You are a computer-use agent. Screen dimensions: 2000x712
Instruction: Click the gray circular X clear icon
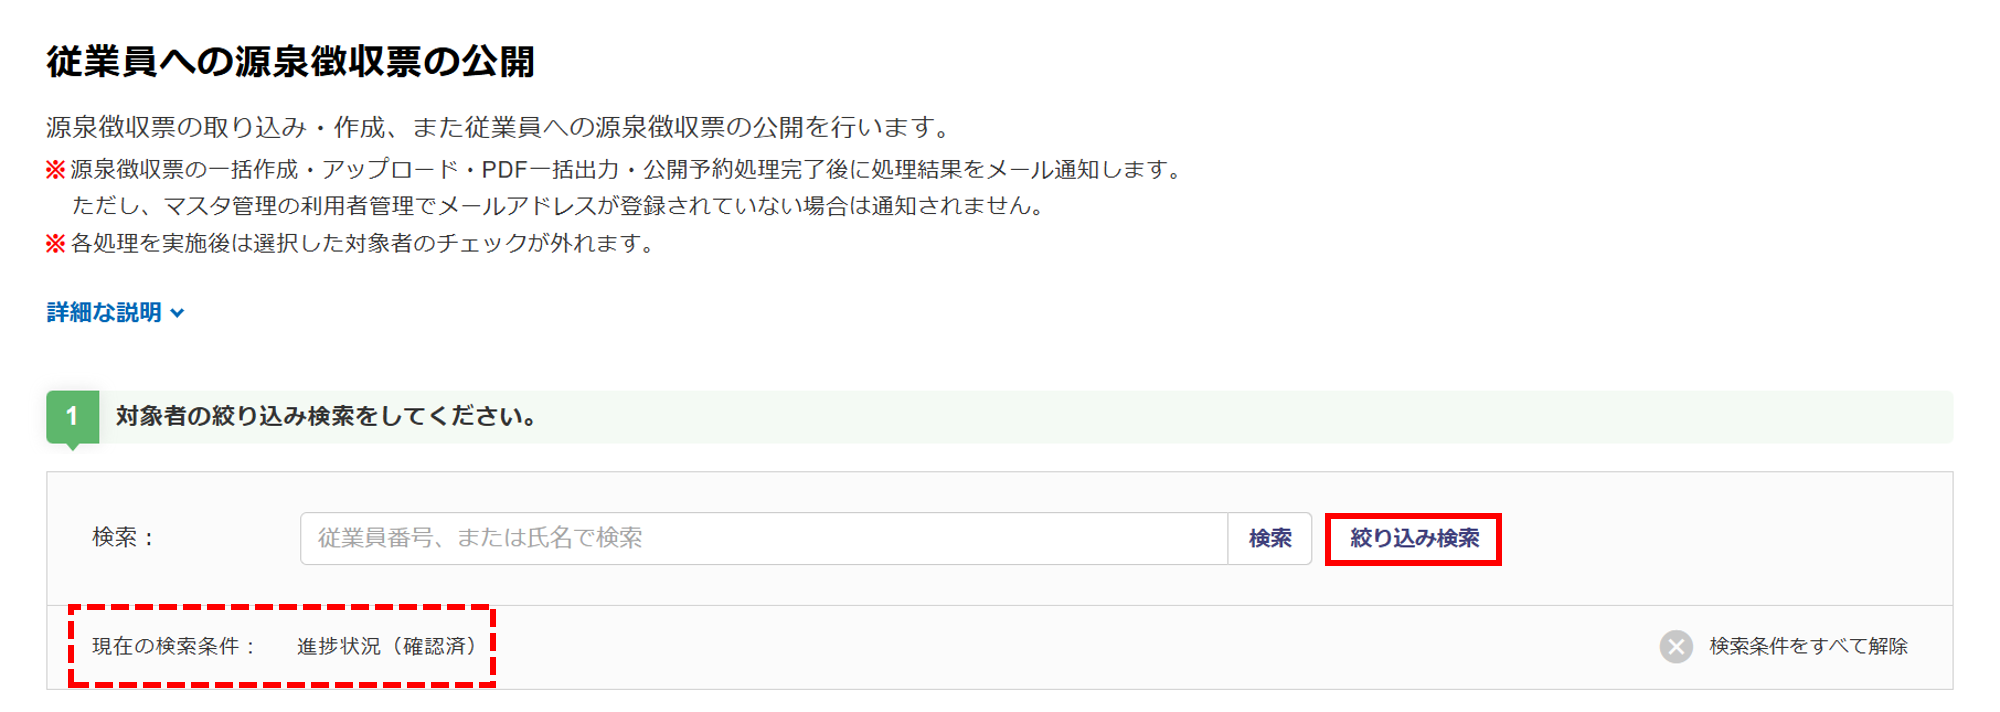tap(1676, 647)
